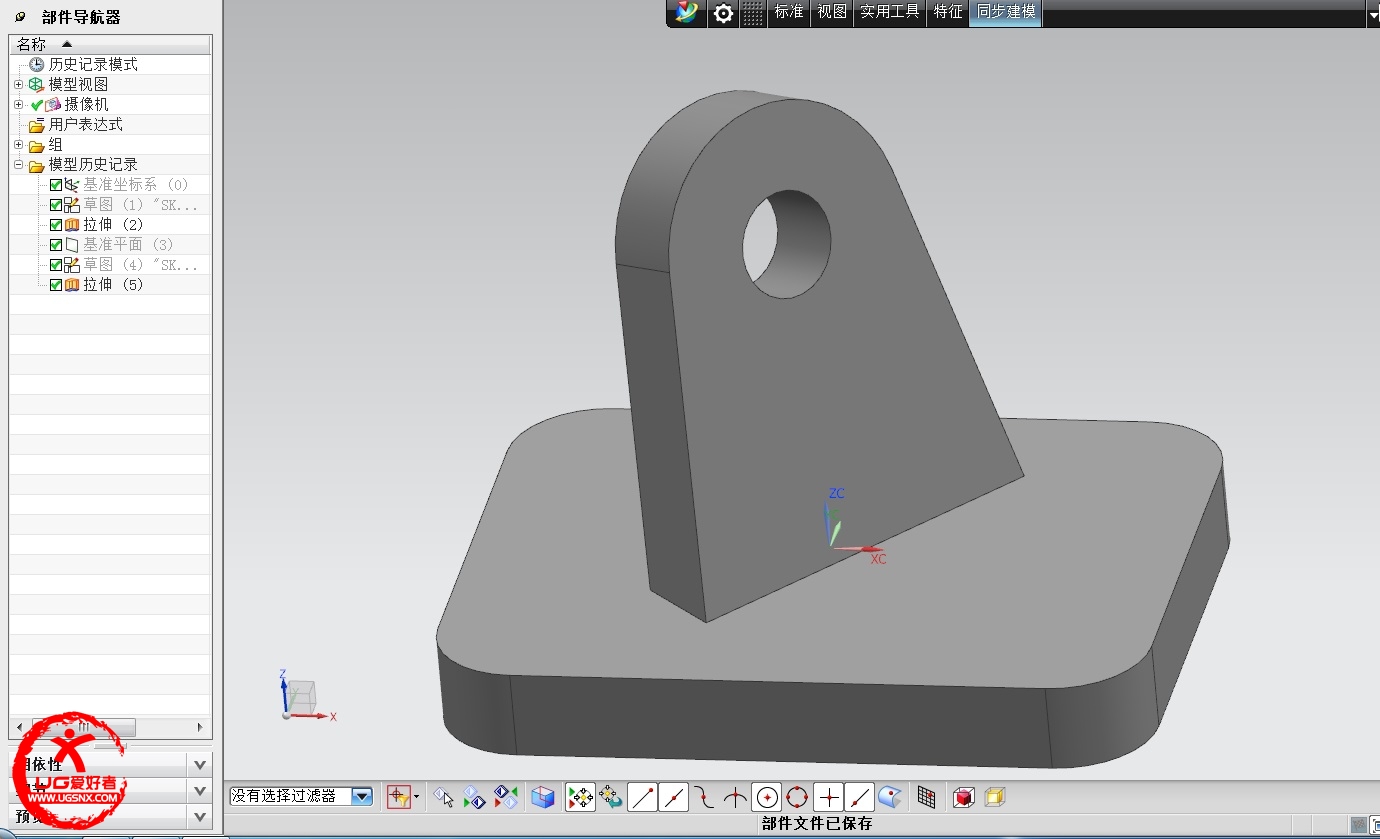Open the 标准 toolbar tab
Viewport: 1380px width, 839px height.
[x=789, y=12]
